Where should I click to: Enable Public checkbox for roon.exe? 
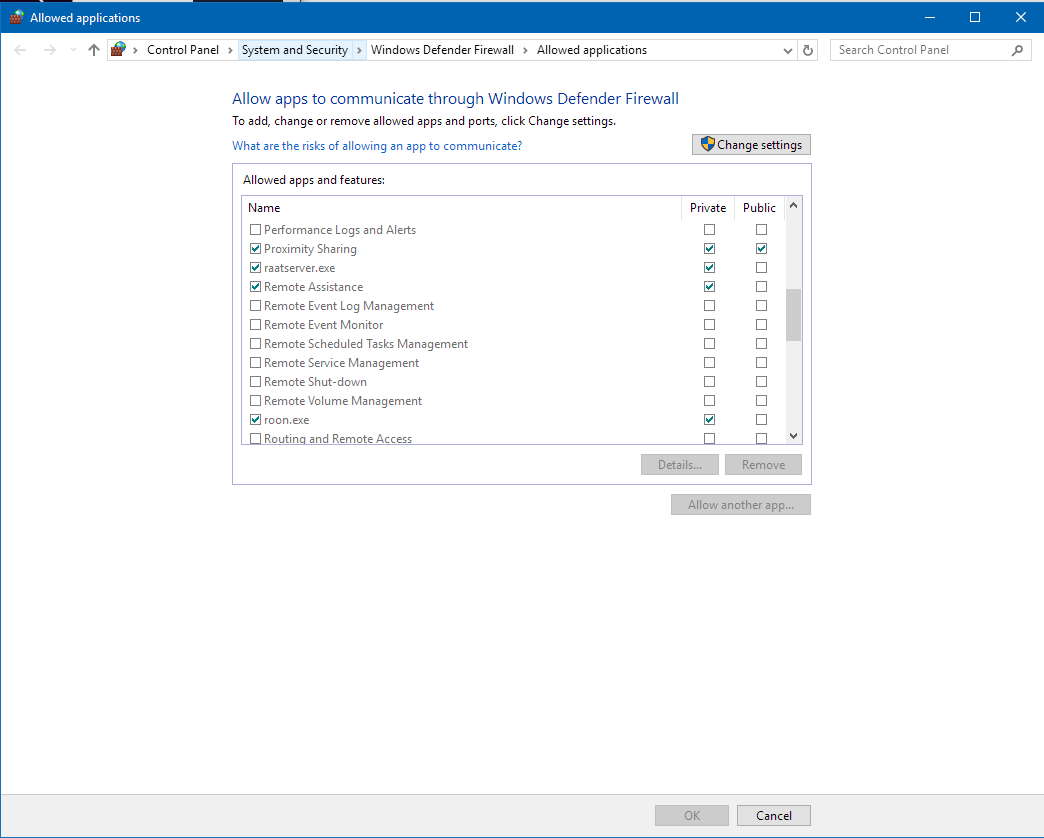761,419
